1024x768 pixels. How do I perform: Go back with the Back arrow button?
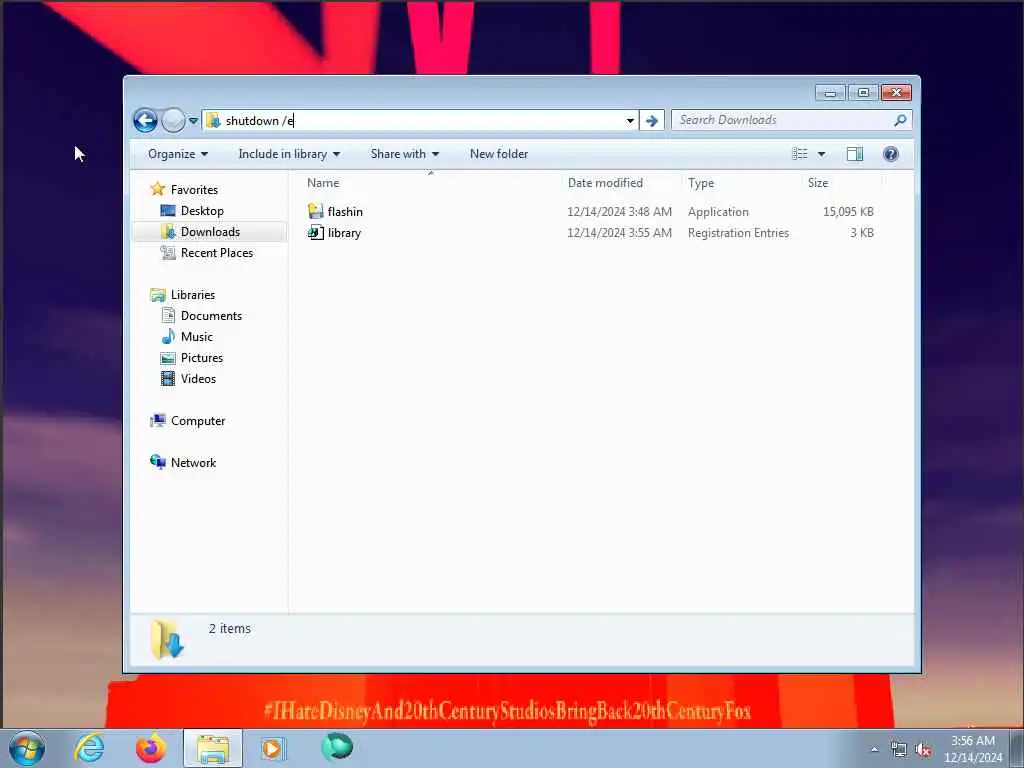[145, 120]
